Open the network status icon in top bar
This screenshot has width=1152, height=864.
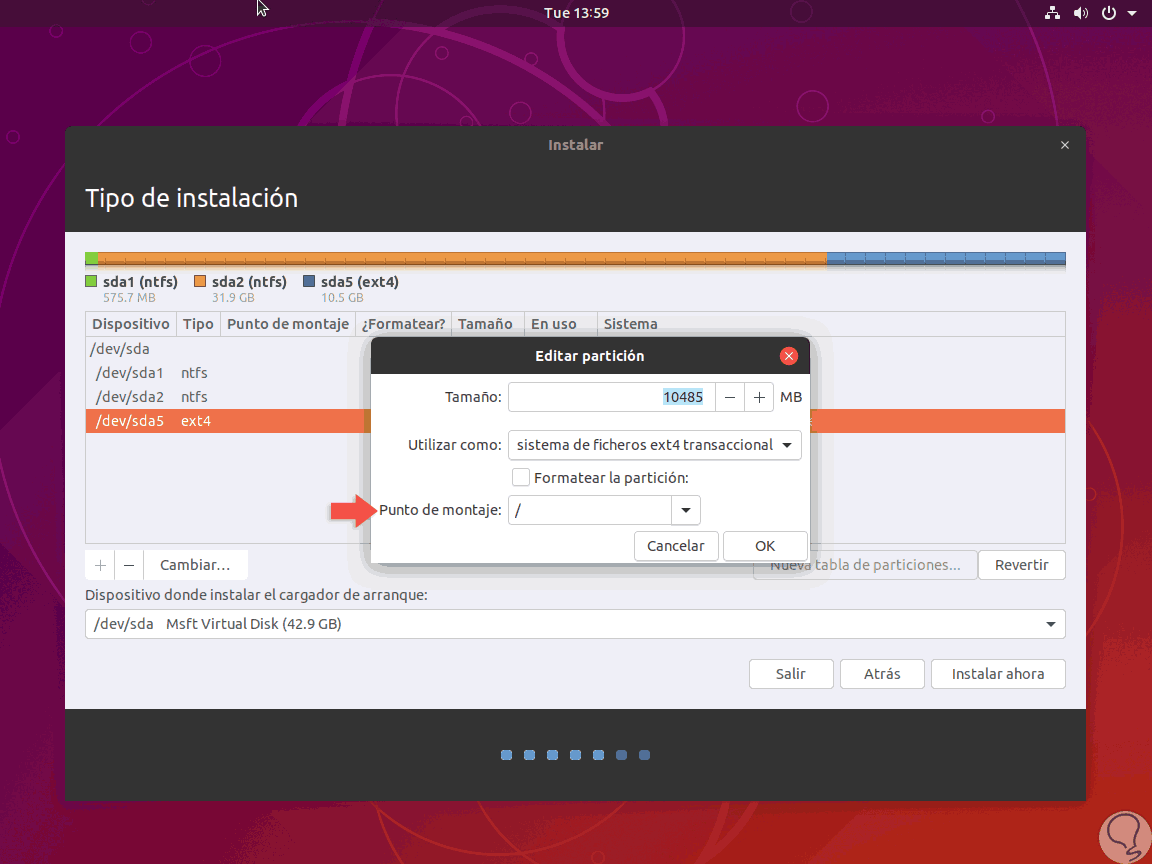point(1052,12)
